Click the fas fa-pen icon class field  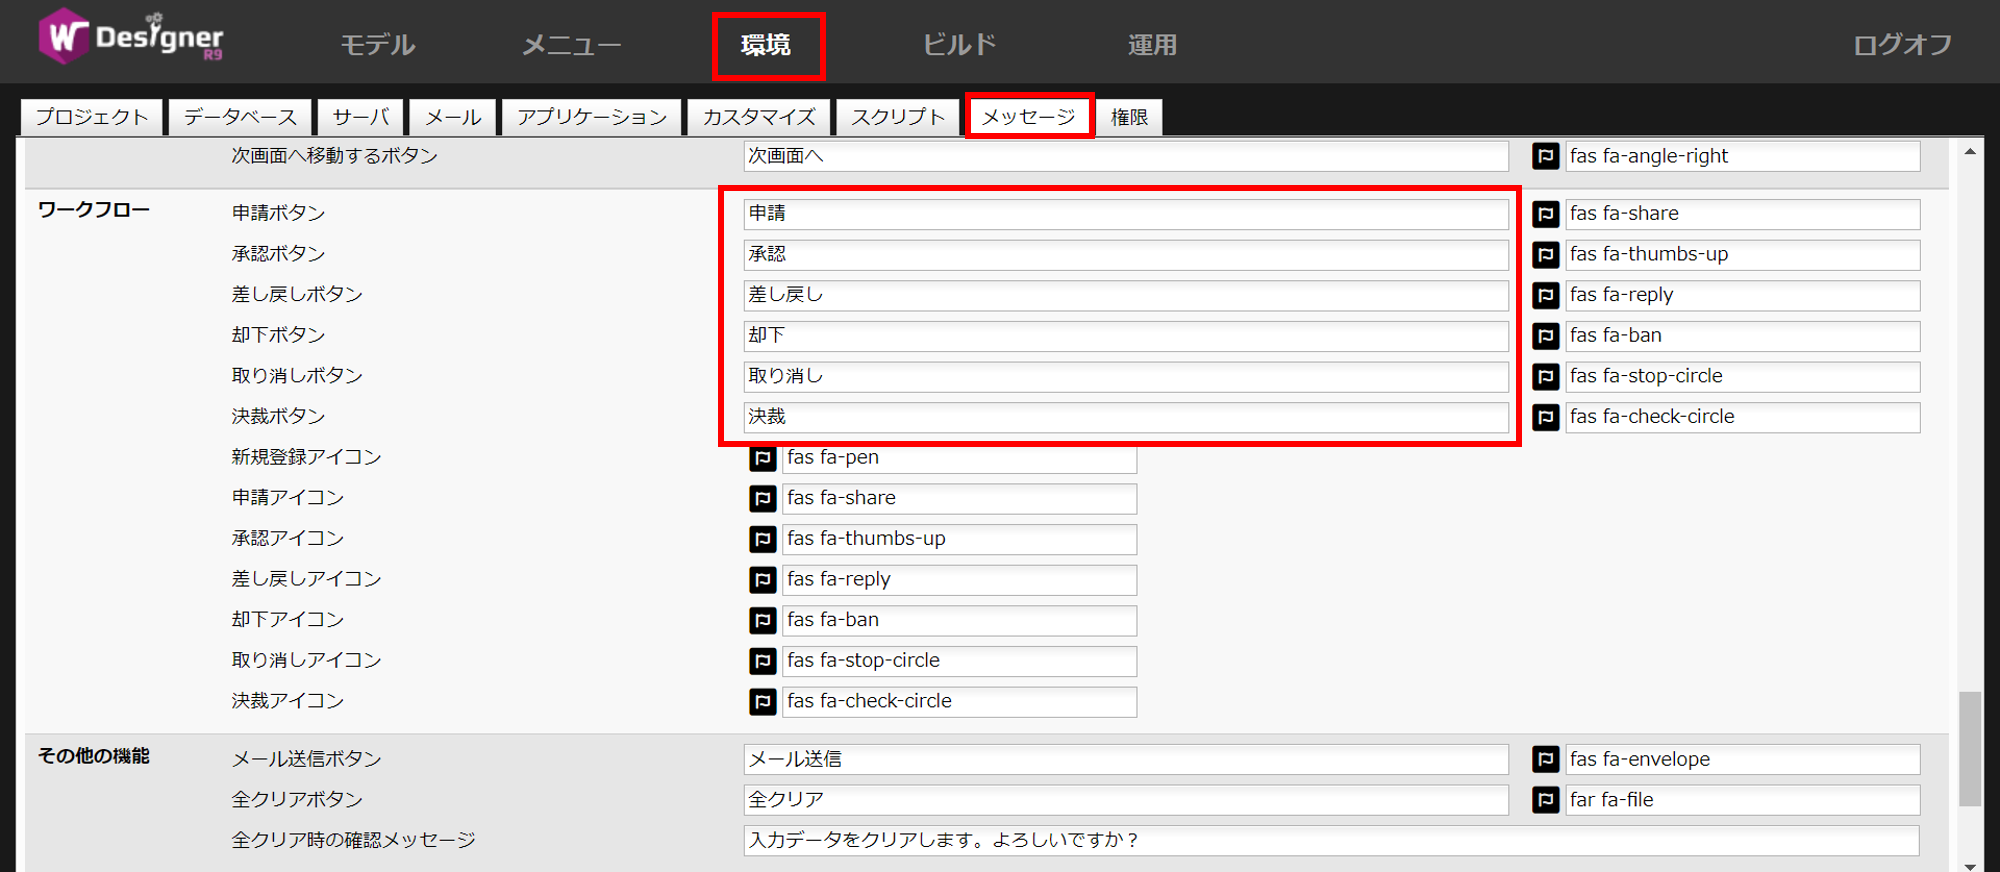click(x=959, y=458)
